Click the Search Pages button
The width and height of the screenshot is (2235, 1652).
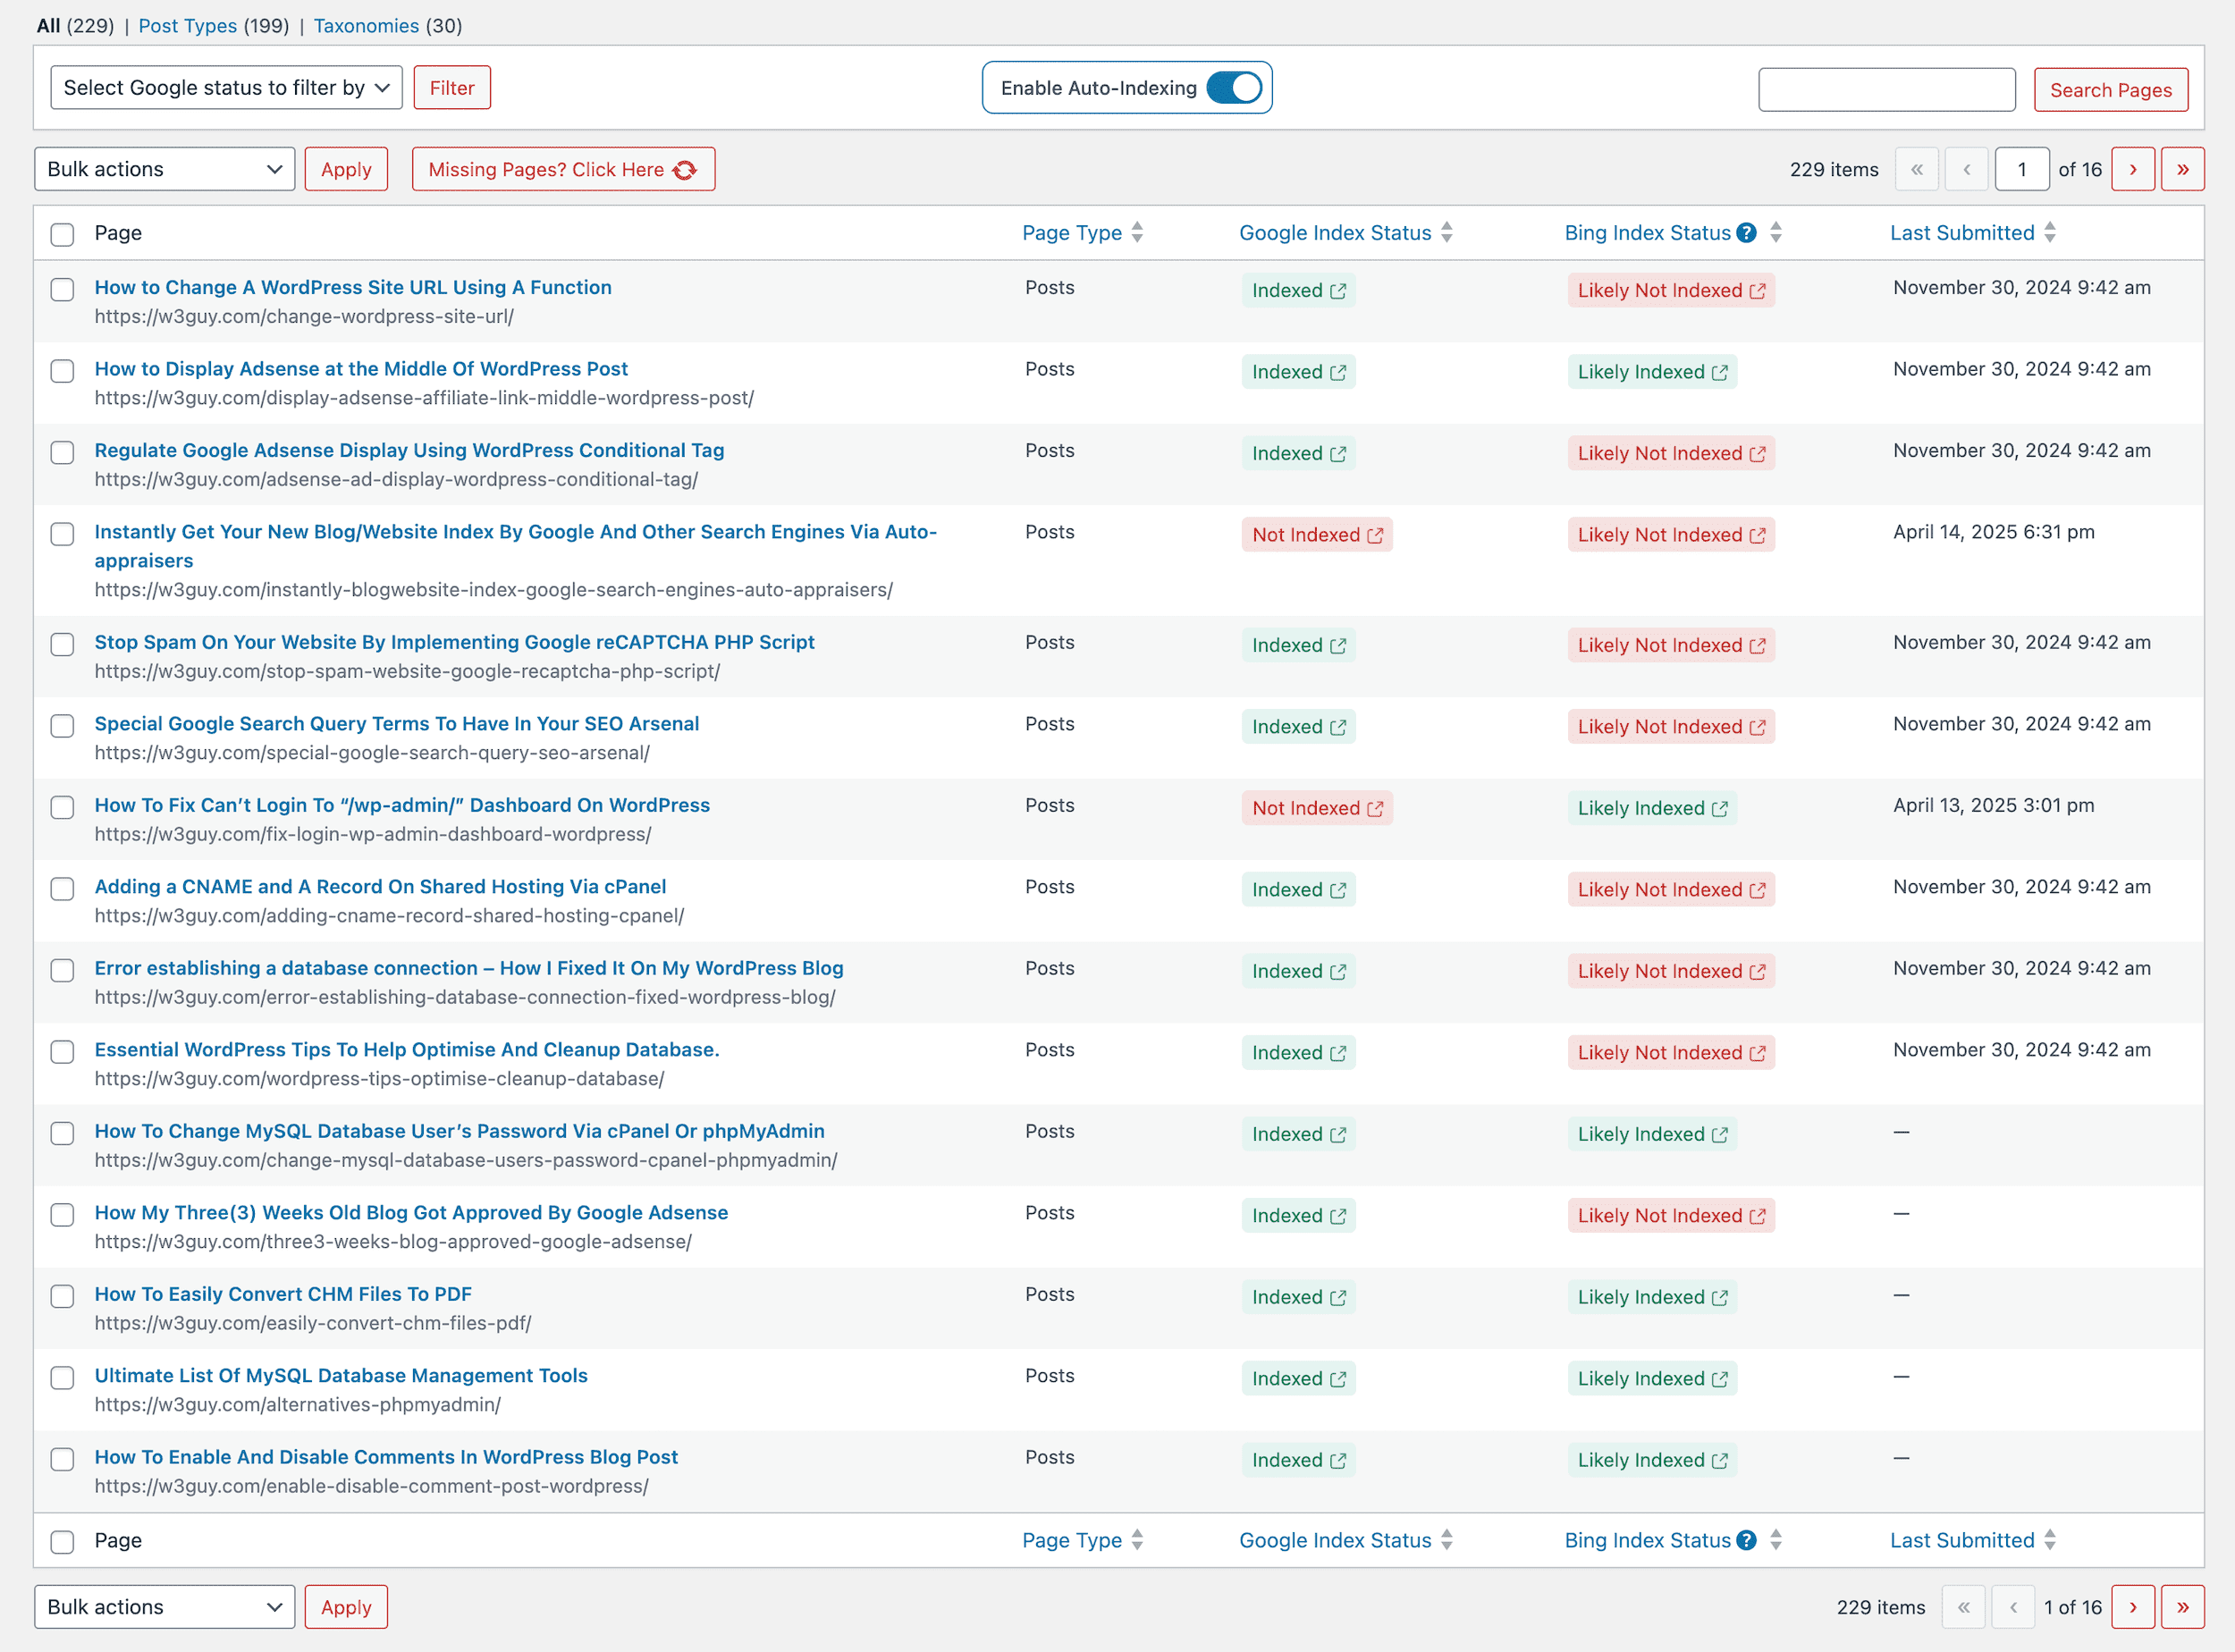[x=2110, y=90]
